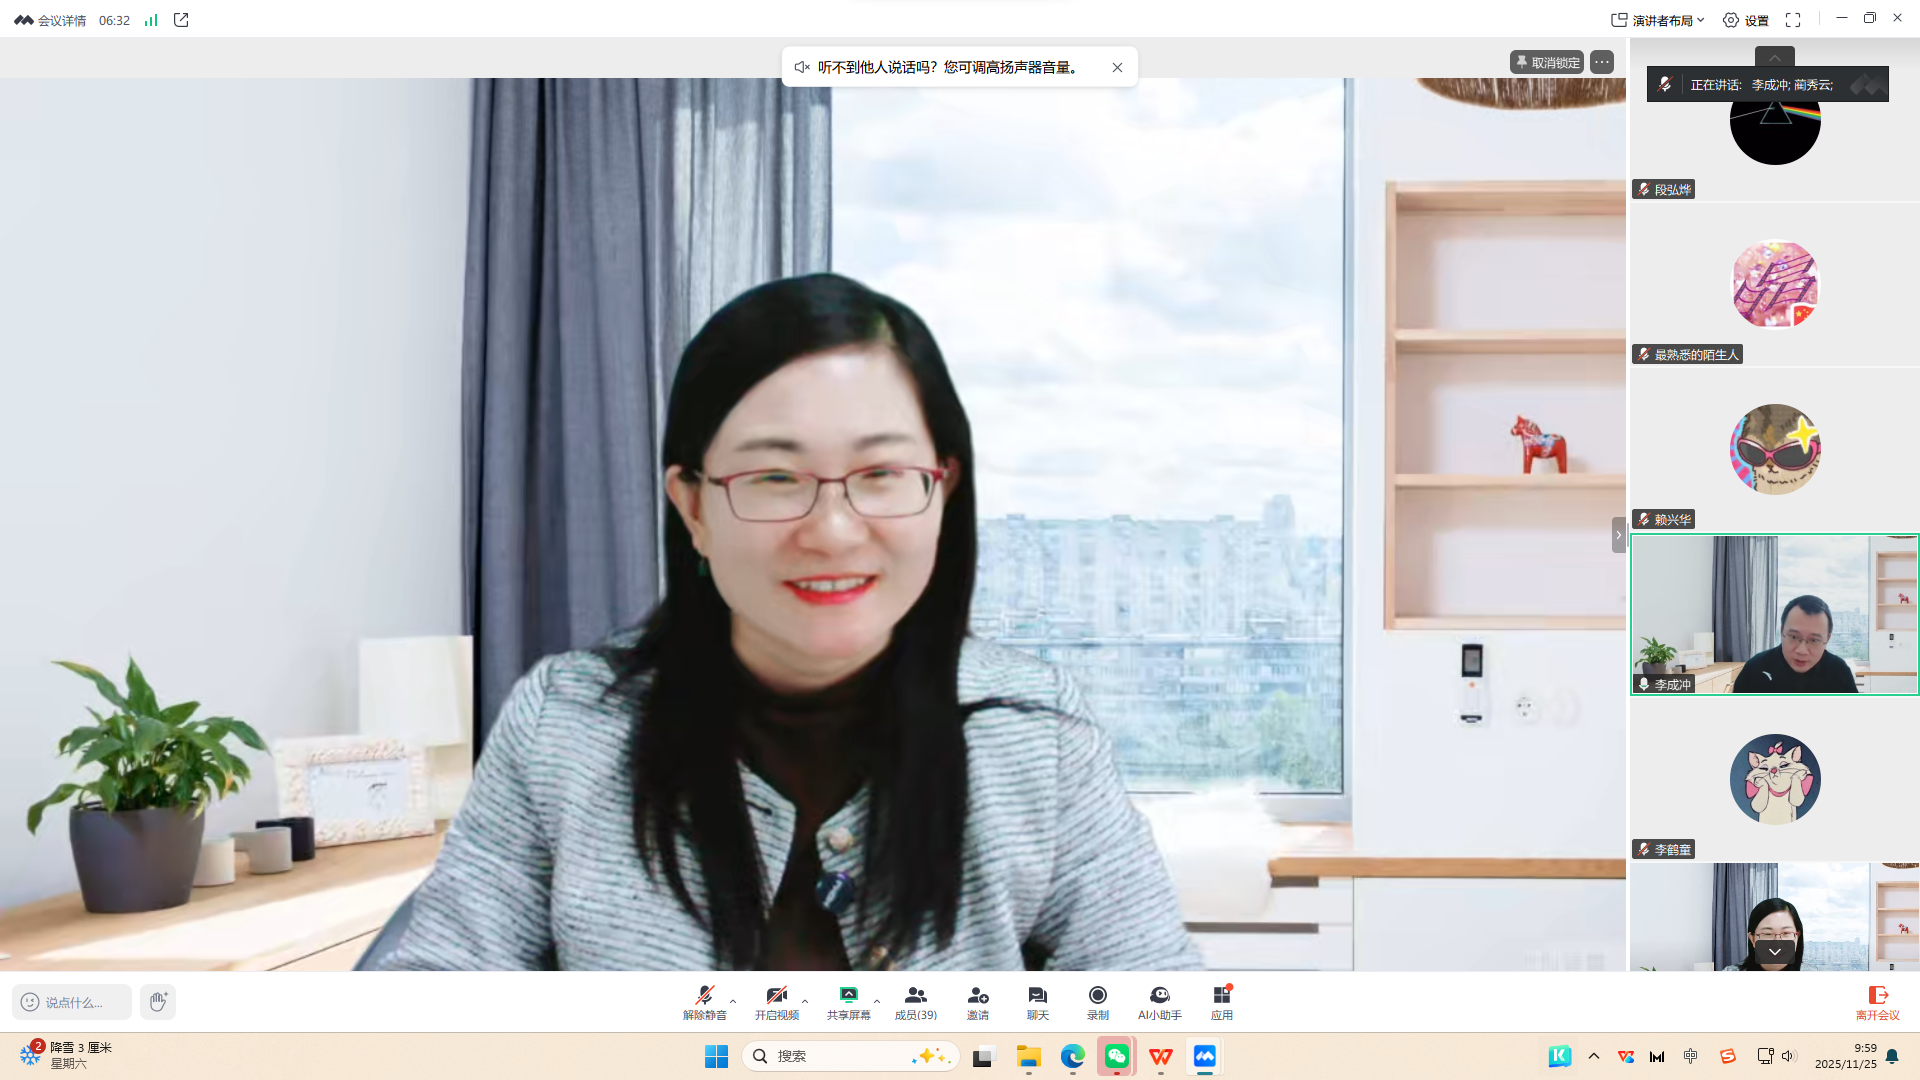Screen dimensions: 1920x1080
Task: Click the invite participants icon
Action: (977, 996)
